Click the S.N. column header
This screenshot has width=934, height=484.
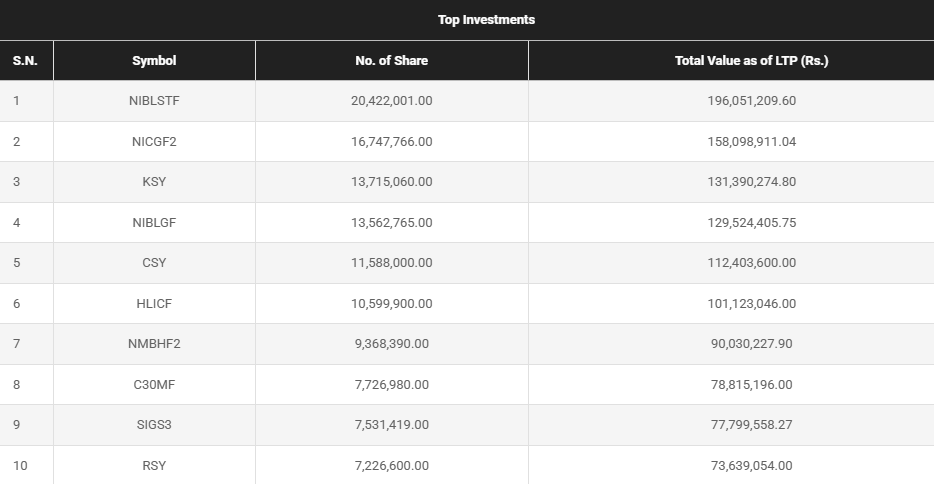25,61
